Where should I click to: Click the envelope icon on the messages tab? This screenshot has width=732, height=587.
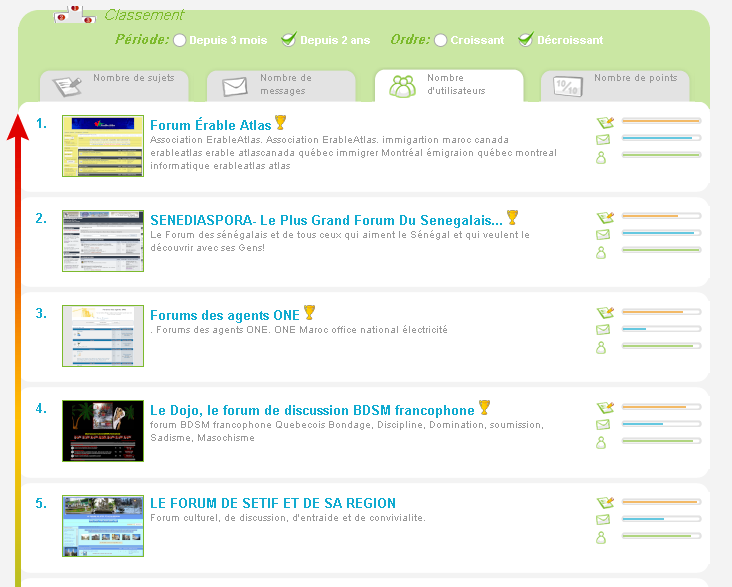click(235, 87)
